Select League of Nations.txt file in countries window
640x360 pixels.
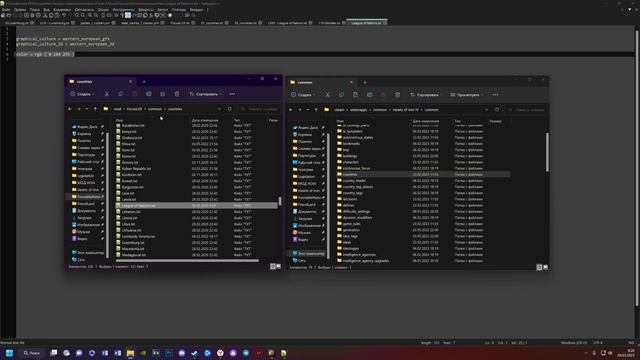pos(196,206)
